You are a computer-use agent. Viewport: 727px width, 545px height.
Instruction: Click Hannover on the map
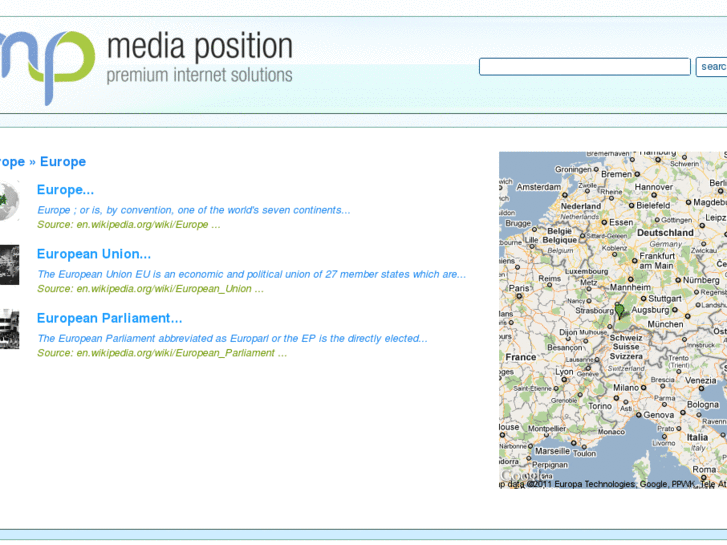click(x=654, y=187)
